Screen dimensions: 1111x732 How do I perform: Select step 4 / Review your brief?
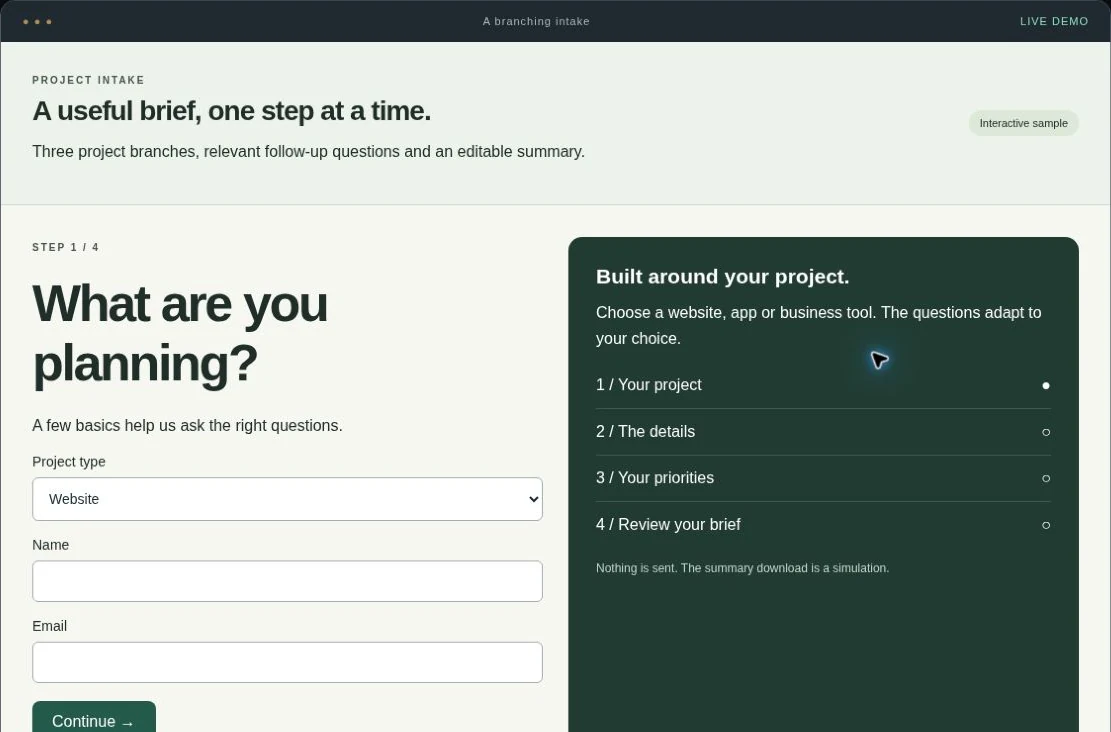823,525
